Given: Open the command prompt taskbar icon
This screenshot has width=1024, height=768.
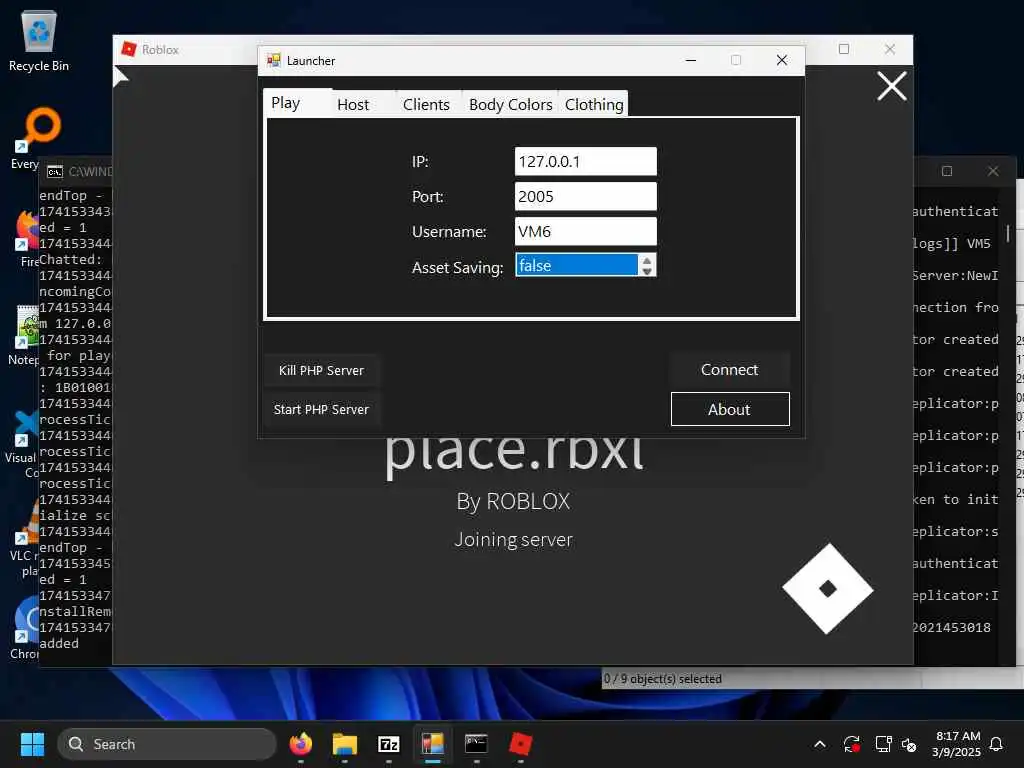Looking at the screenshot, I should [x=476, y=744].
